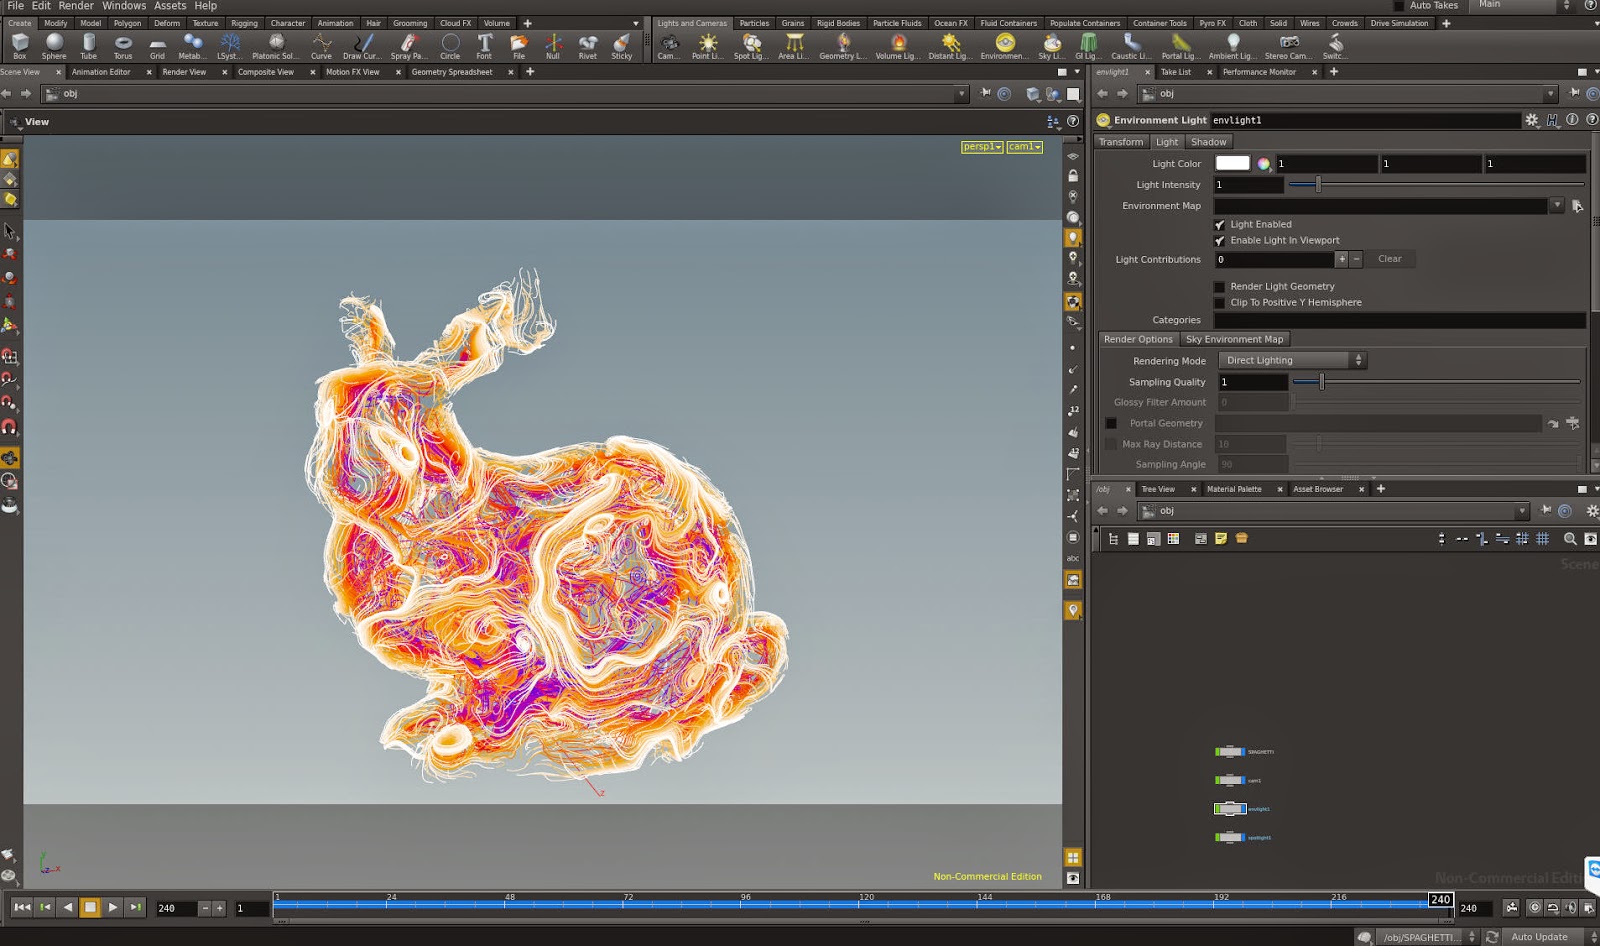Switch to the Shadow tab
The image size is (1600, 946).
pyautogui.click(x=1208, y=142)
